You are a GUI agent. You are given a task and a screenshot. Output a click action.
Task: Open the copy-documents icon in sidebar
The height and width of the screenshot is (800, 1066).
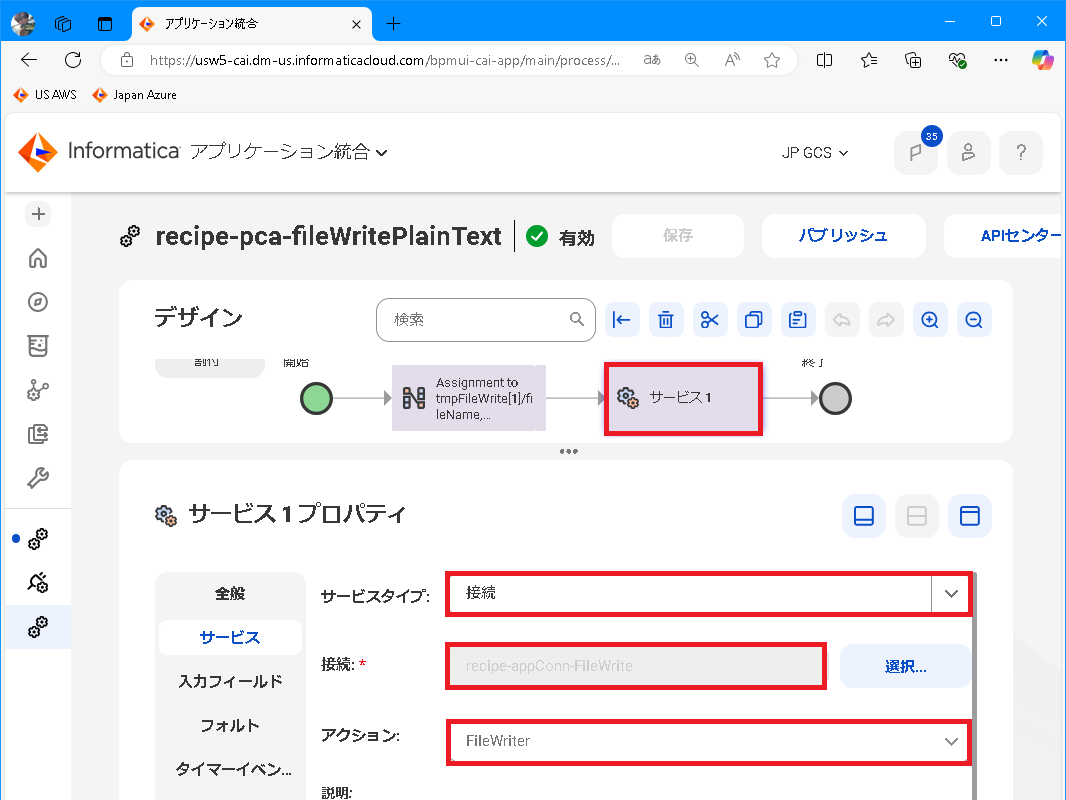tap(38, 434)
